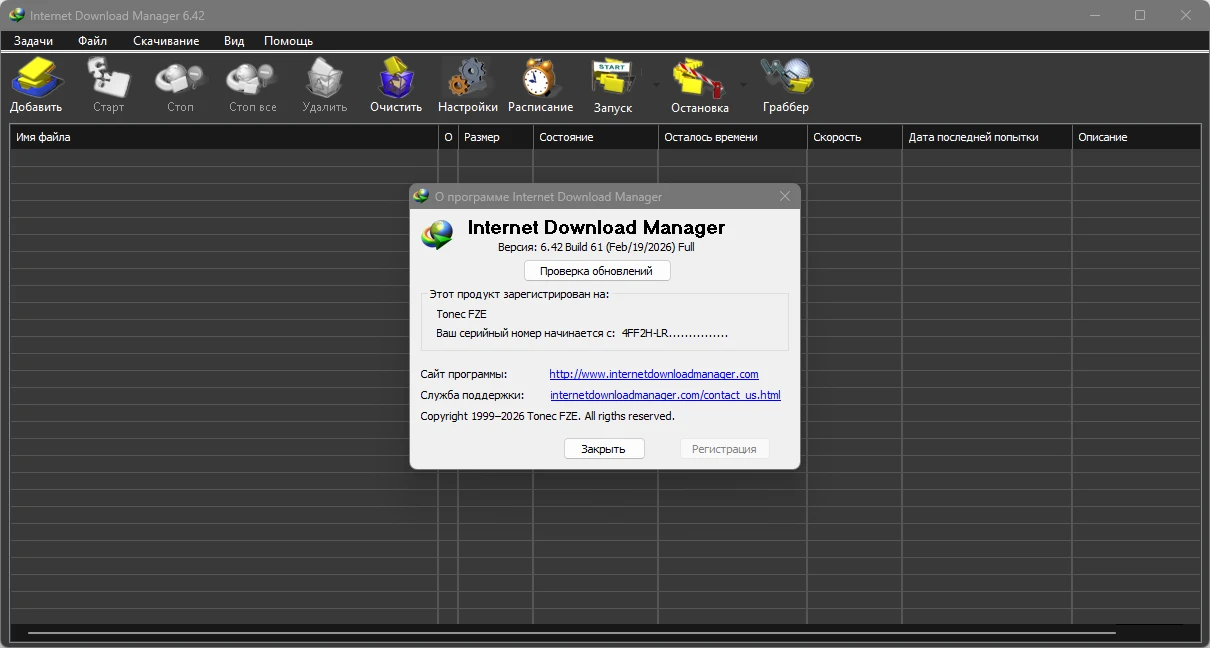Open the Помощь menu
This screenshot has height=648, width=1210.
(288, 41)
